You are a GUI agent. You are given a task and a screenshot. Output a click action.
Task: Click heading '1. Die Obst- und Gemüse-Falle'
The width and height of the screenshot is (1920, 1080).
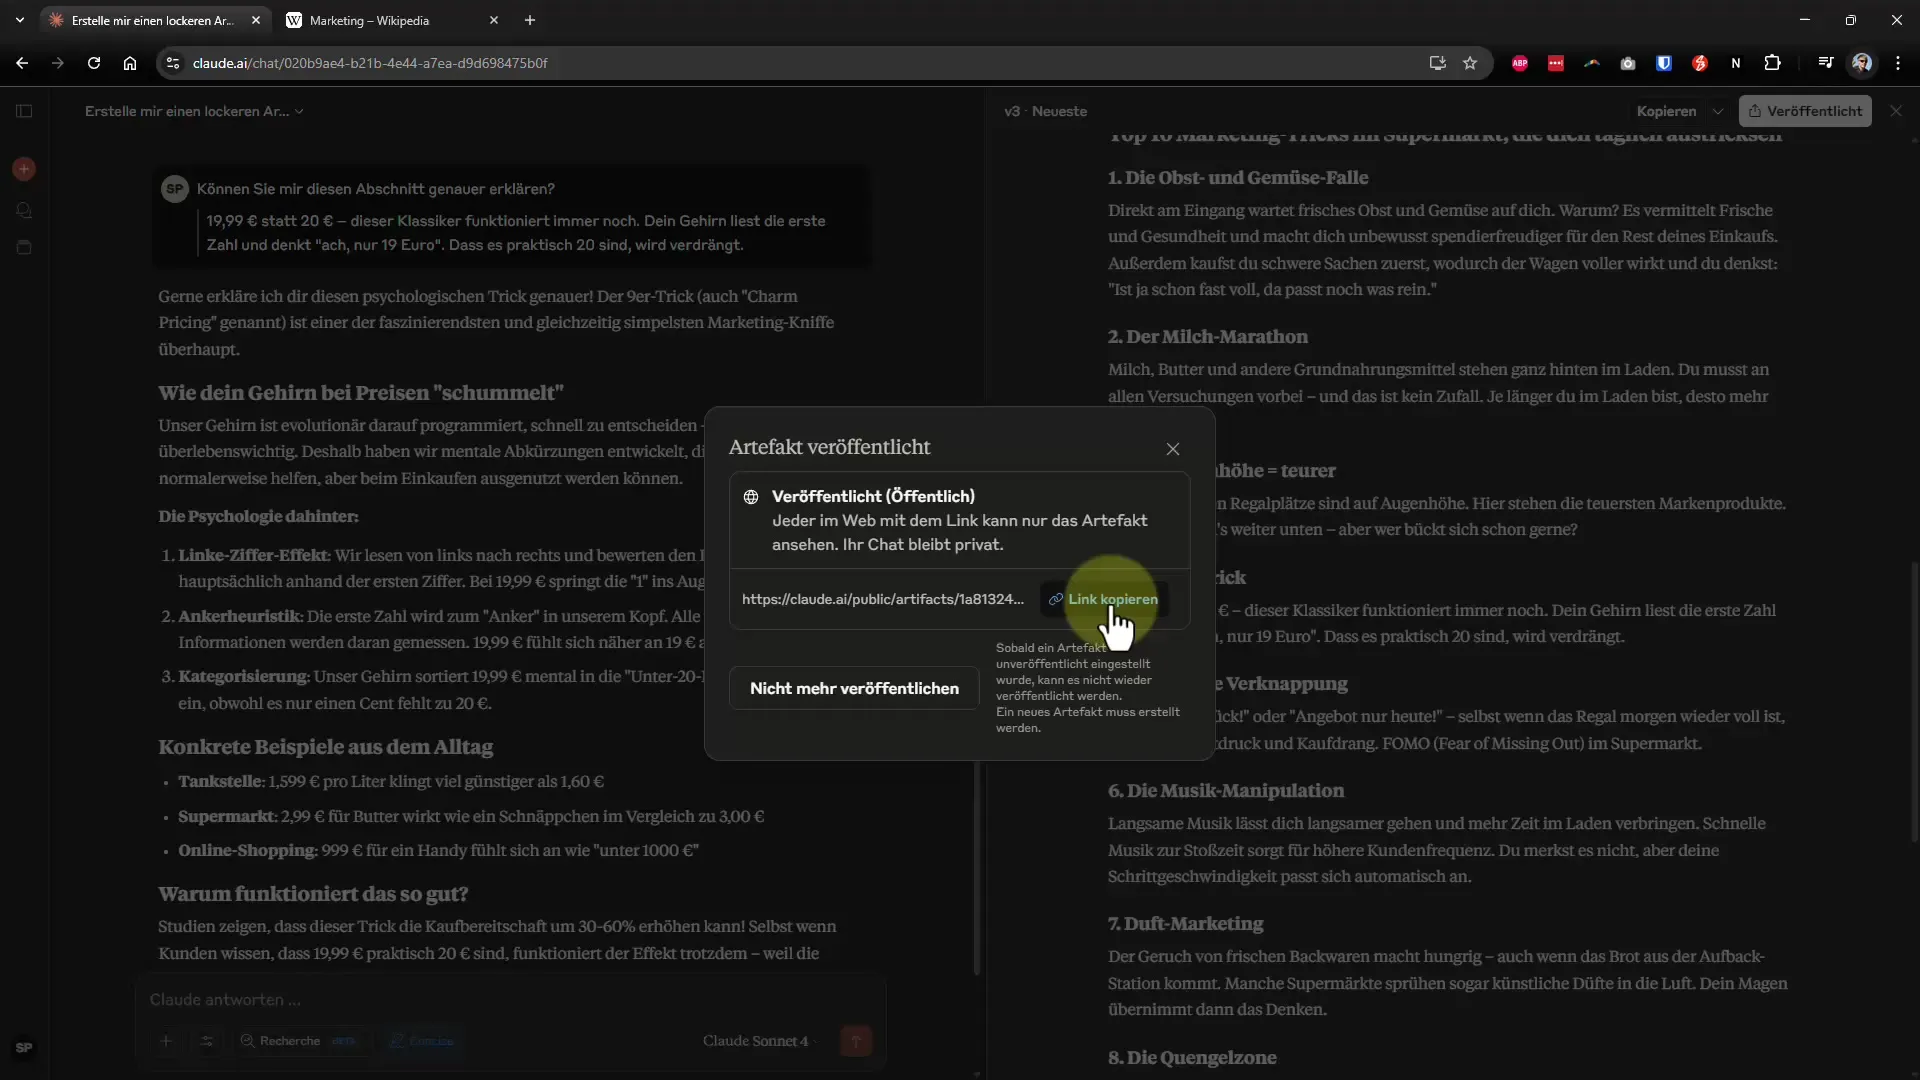1238,178
